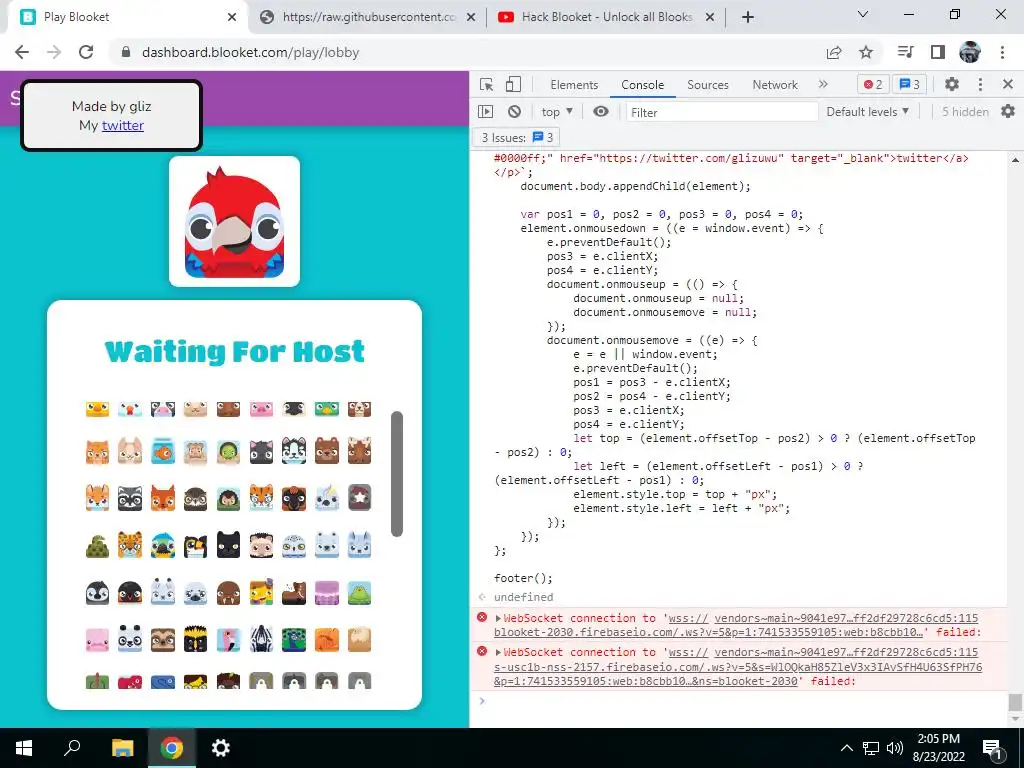Show hidden system tray icons
1024x768 pixels.
point(846,748)
